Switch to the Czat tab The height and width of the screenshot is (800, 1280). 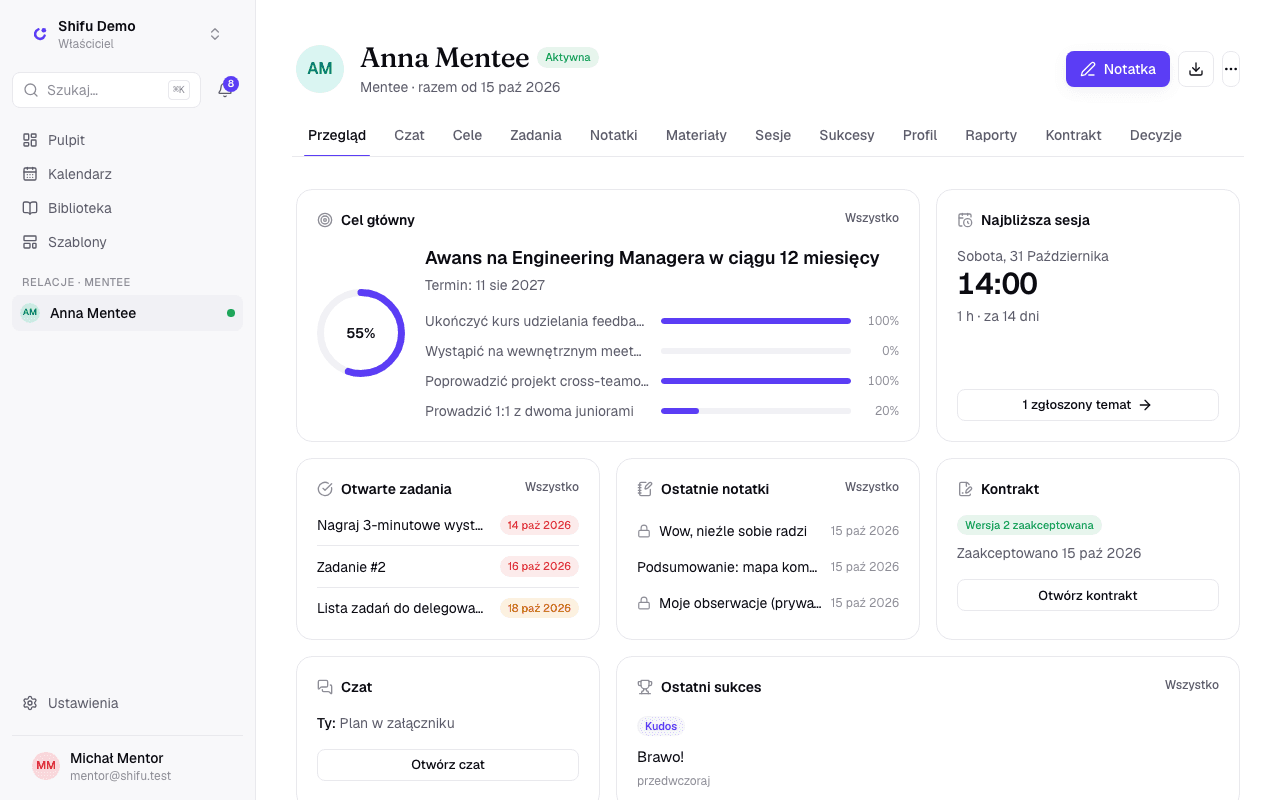coord(409,135)
